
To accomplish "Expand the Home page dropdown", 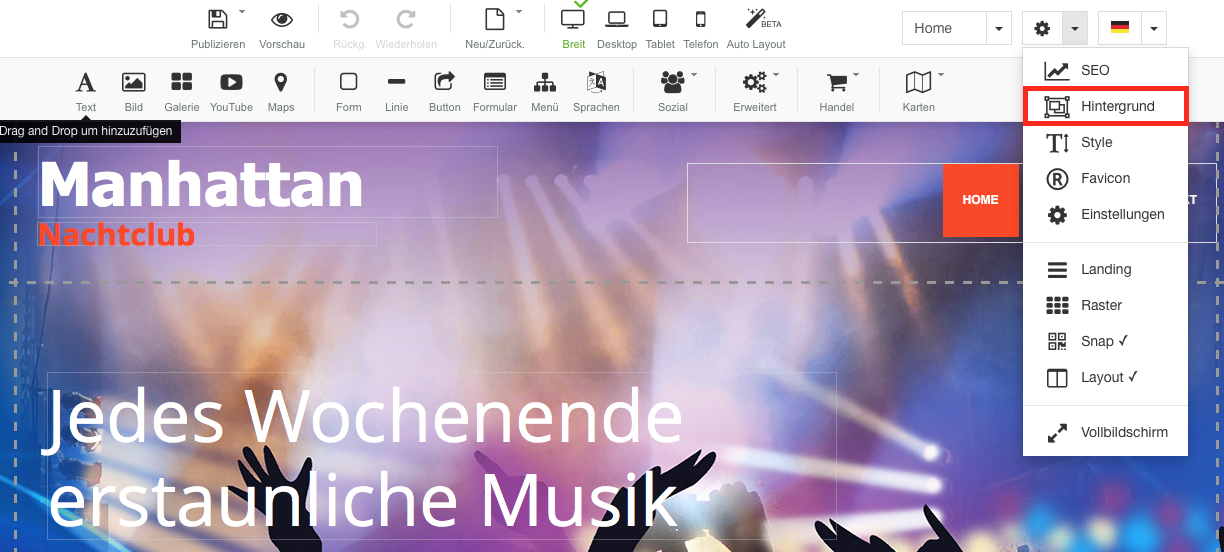I will [x=999, y=29].
